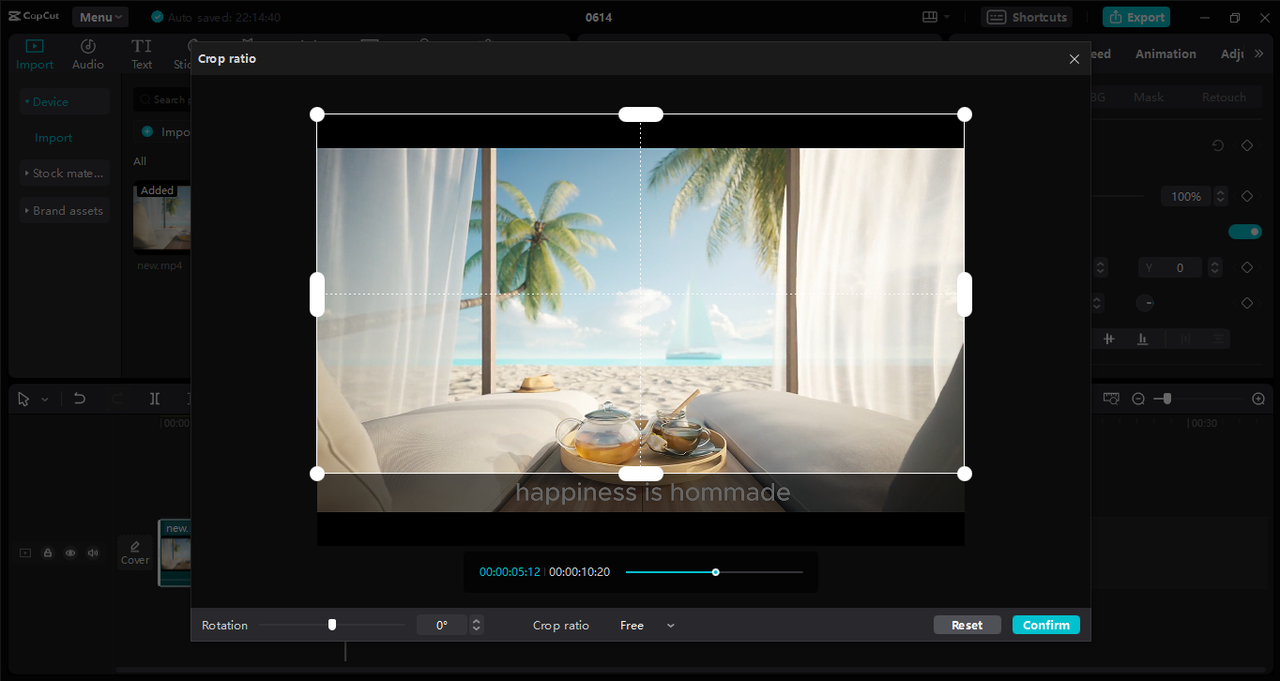
Task: Open the Shortcuts panel
Action: click(1026, 16)
